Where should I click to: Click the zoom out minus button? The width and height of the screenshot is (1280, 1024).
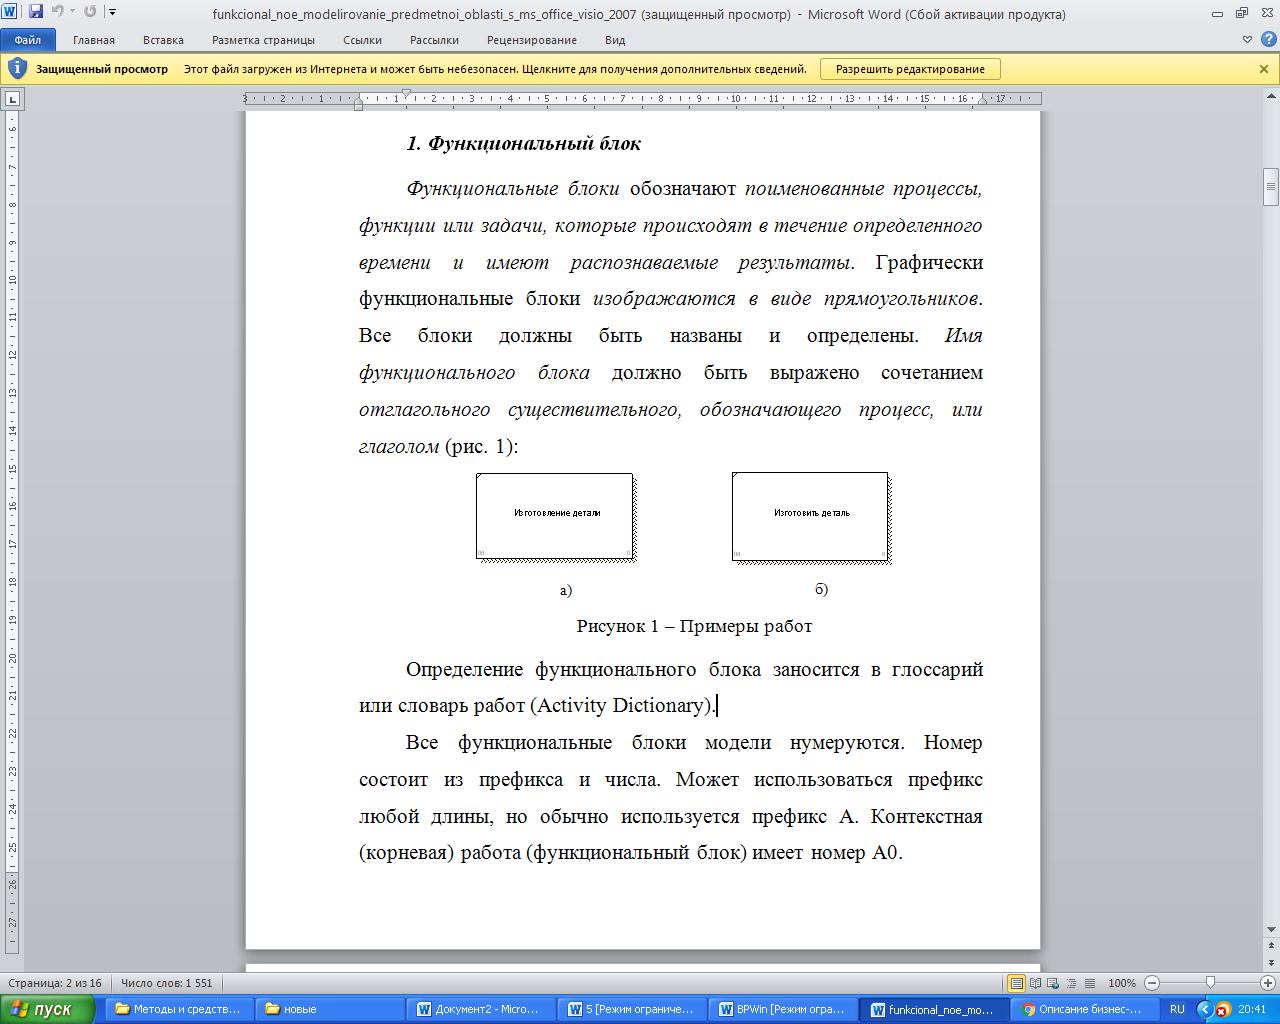(x=1152, y=983)
